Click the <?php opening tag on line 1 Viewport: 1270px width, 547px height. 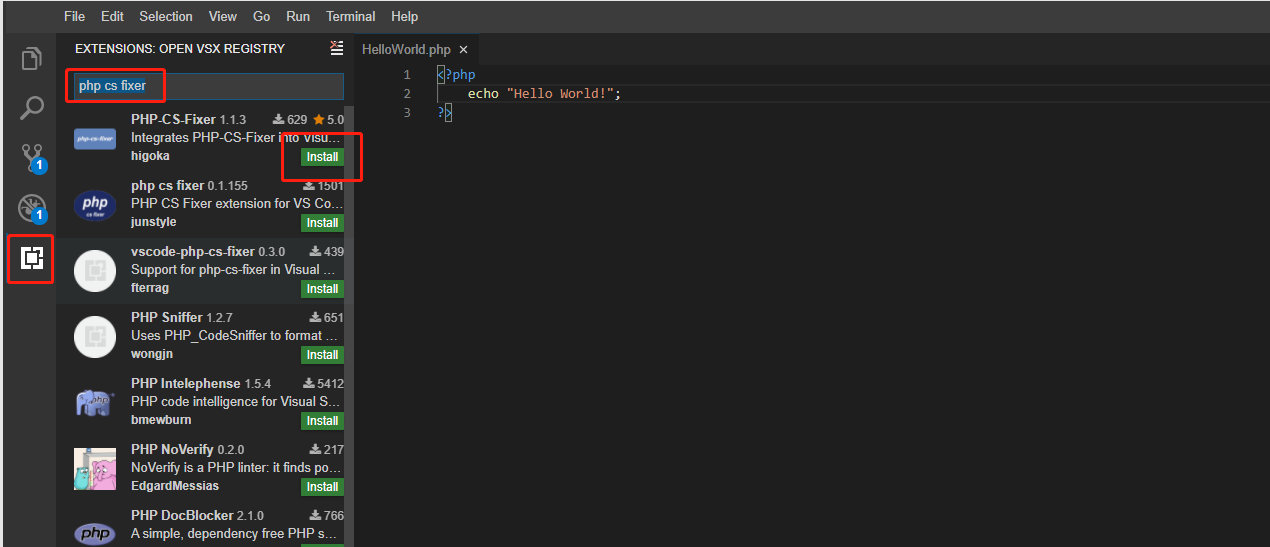coord(456,75)
